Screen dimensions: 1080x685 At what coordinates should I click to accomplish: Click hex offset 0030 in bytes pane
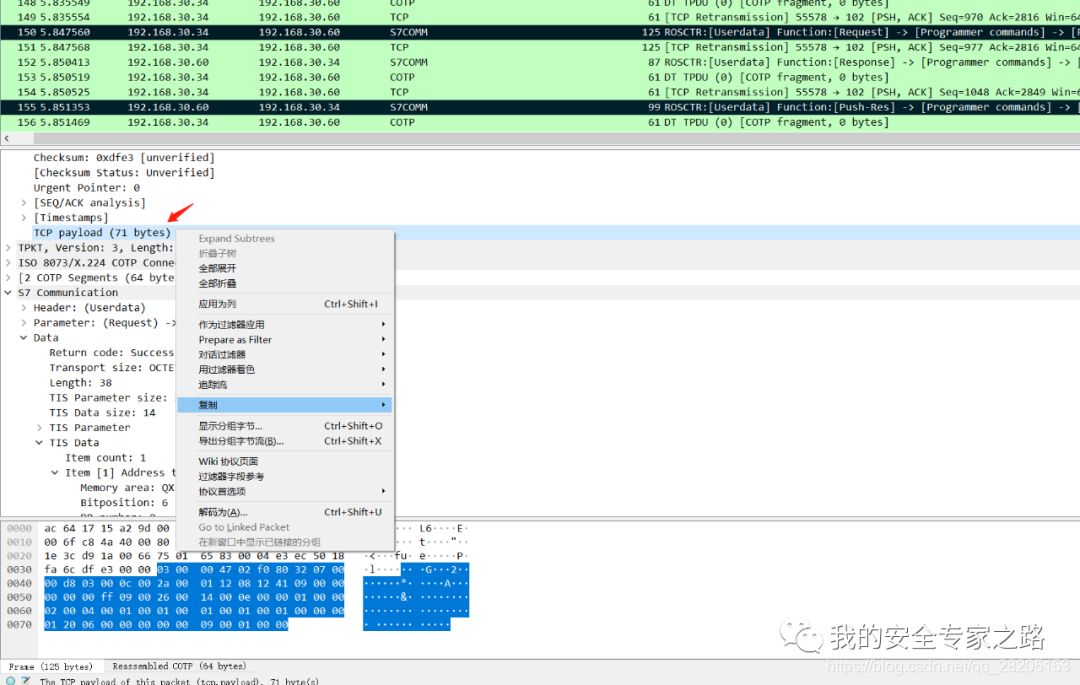(19, 570)
